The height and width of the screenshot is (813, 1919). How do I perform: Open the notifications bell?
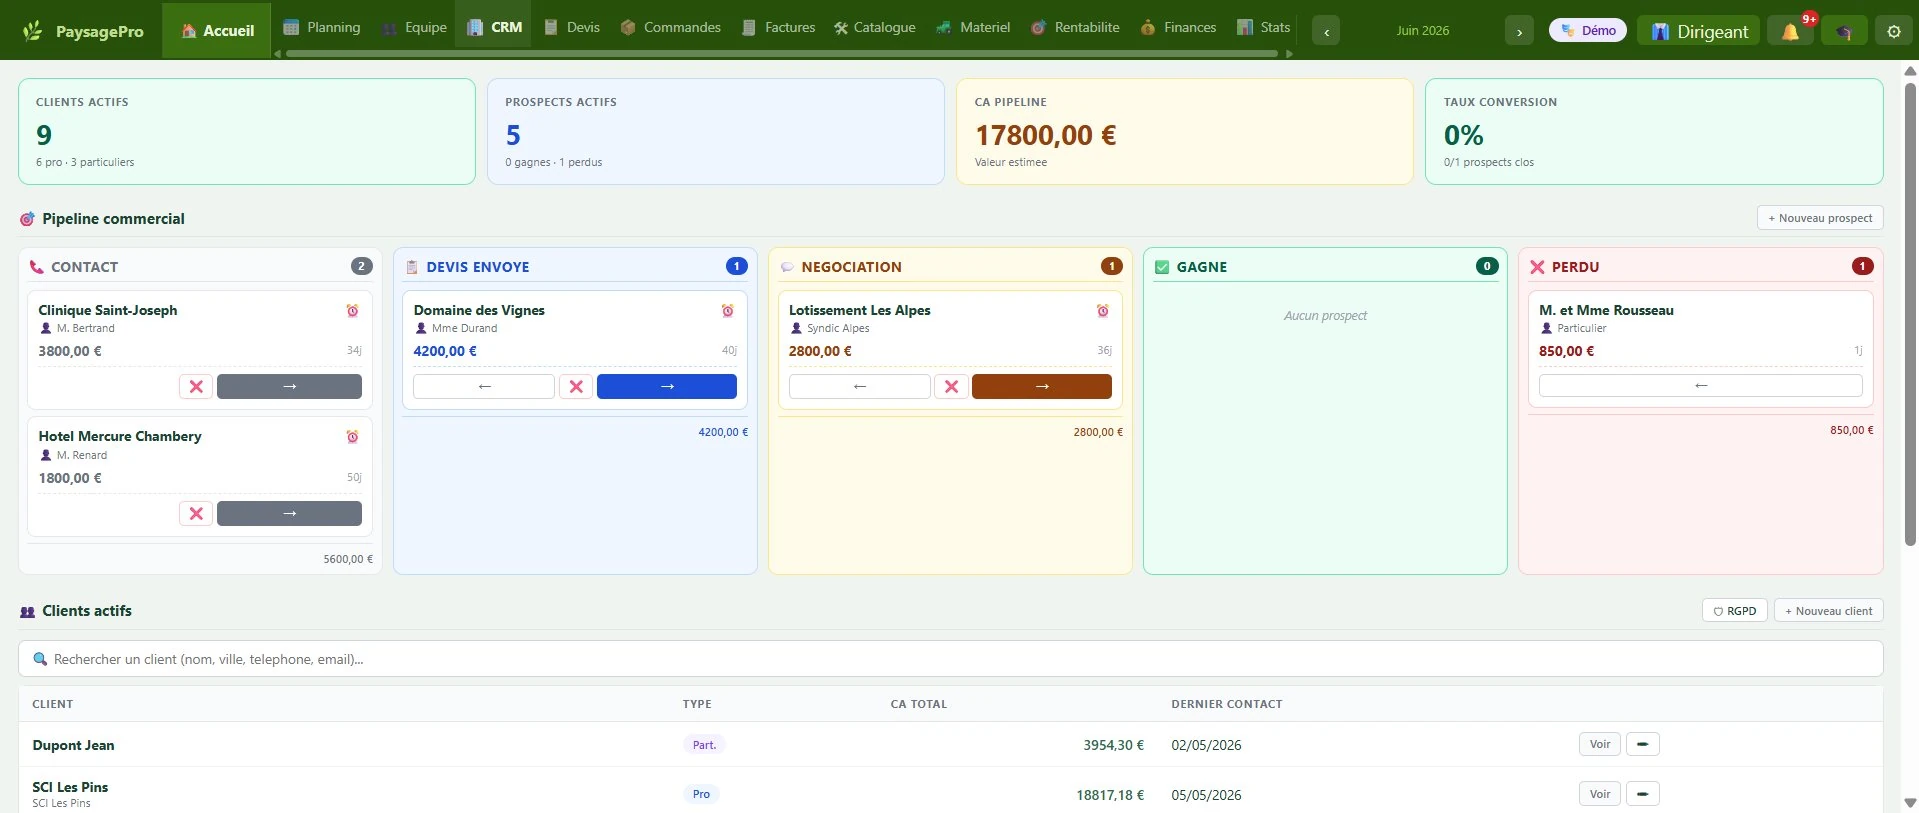click(1790, 31)
